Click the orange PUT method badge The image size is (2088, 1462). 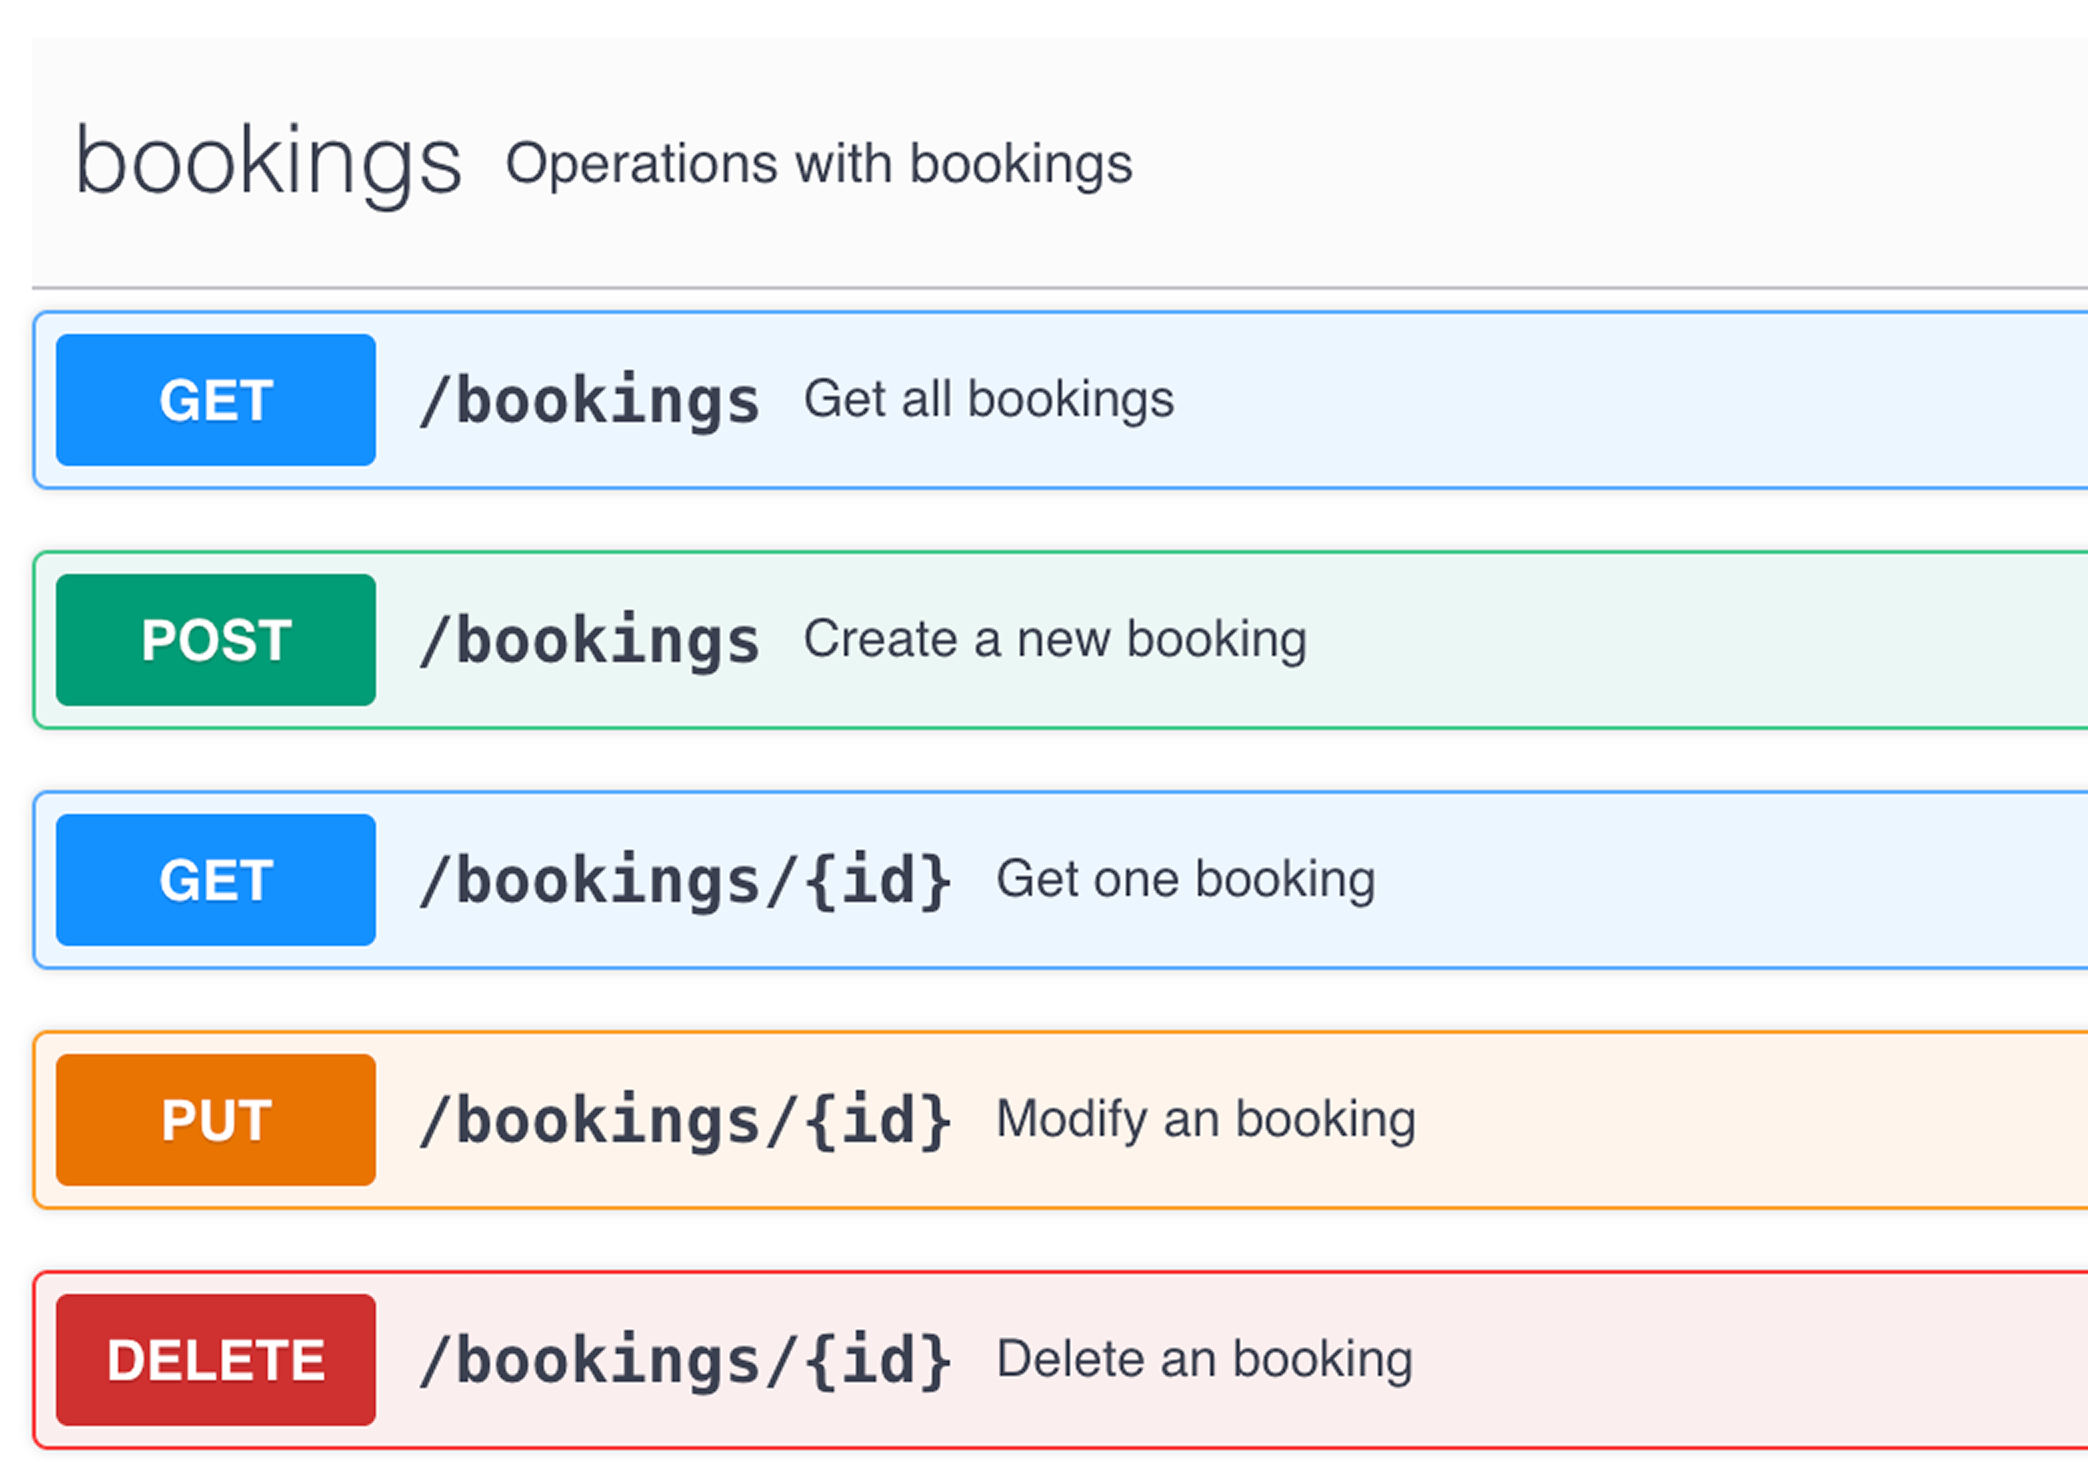coord(215,1120)
